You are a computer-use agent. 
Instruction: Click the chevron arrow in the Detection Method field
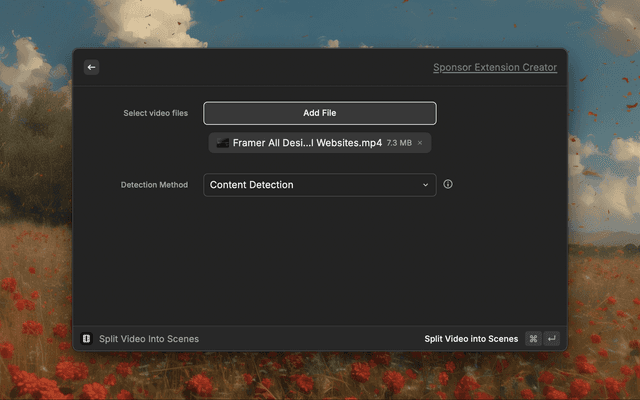pos(425,185)
